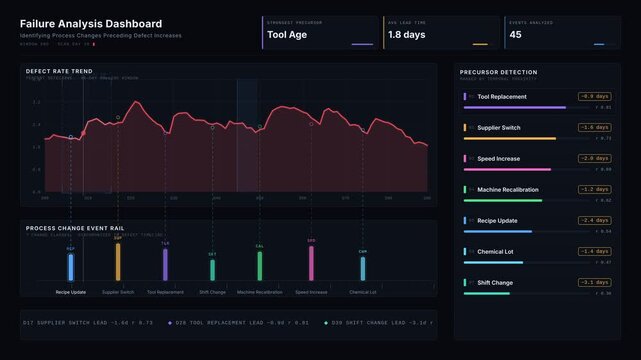Select the teal SFT bar in the event rail
Image resolution: width=641 pixels, height=360 pixels.
213,270
